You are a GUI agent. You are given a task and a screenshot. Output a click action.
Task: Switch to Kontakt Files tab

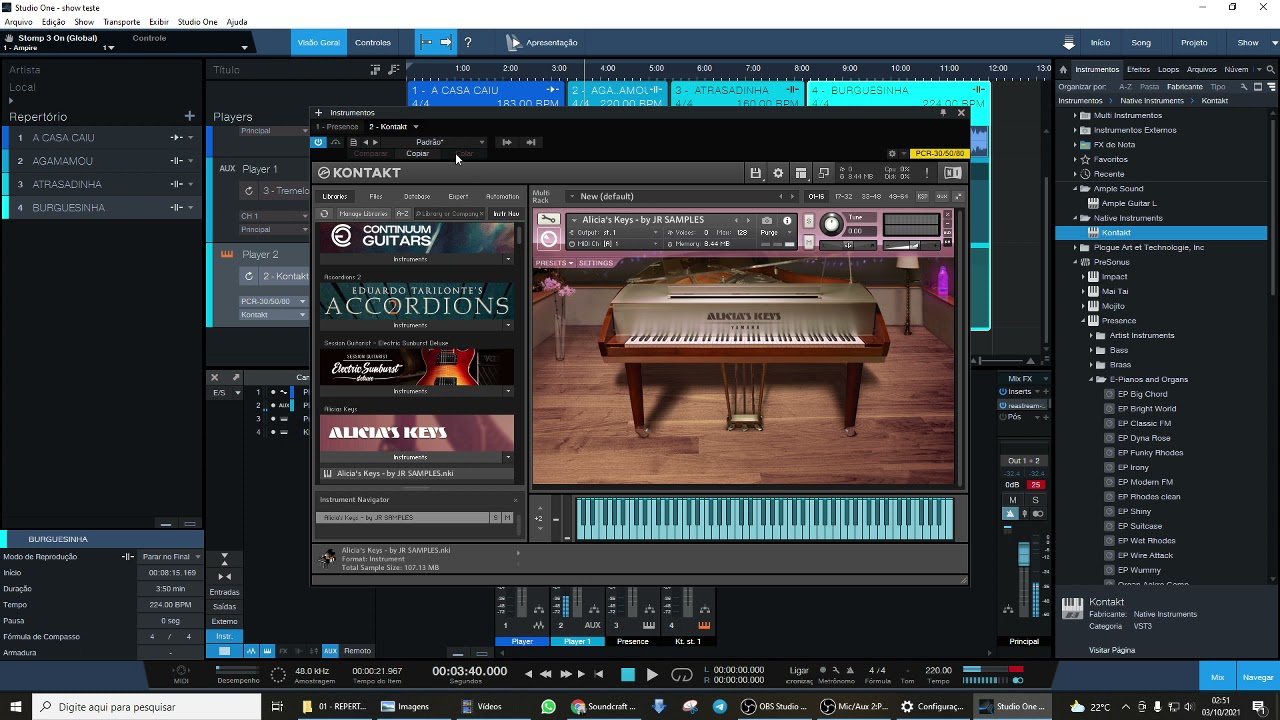coord(375,197)
